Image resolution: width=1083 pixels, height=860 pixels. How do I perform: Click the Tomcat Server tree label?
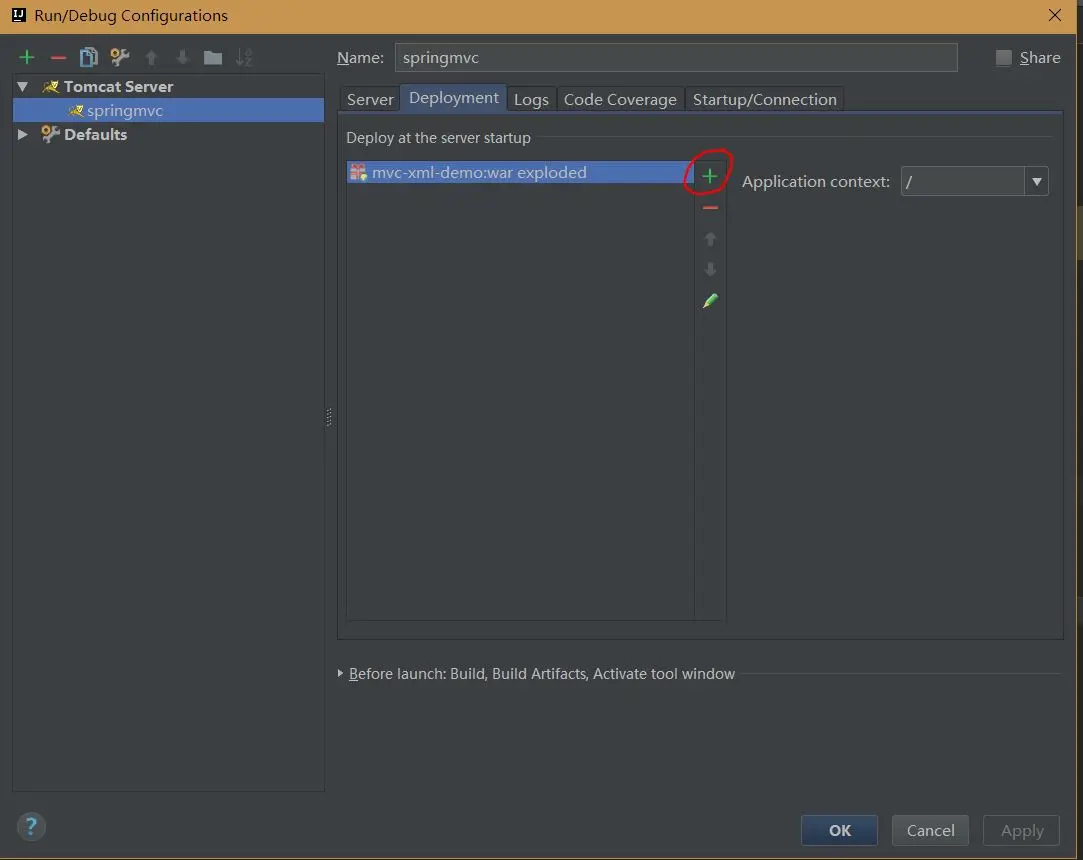[x=118, y=86]
